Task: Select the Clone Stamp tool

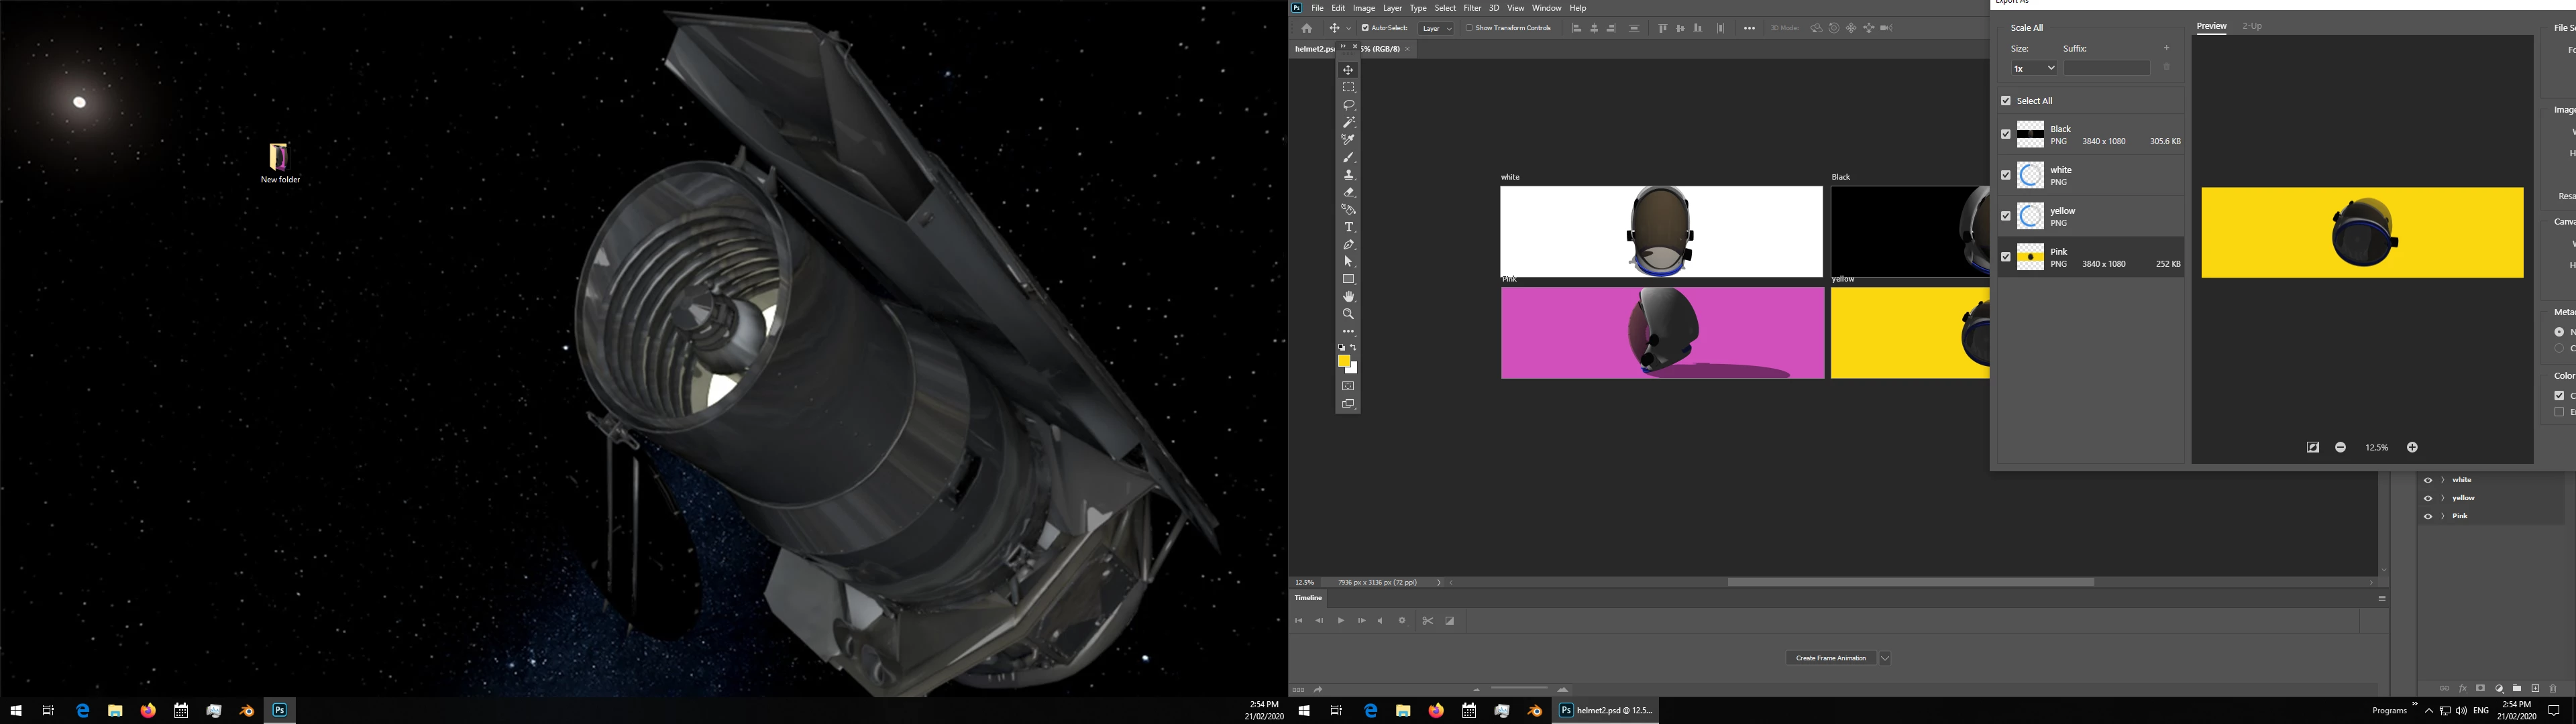Action: pos(1348,175)
